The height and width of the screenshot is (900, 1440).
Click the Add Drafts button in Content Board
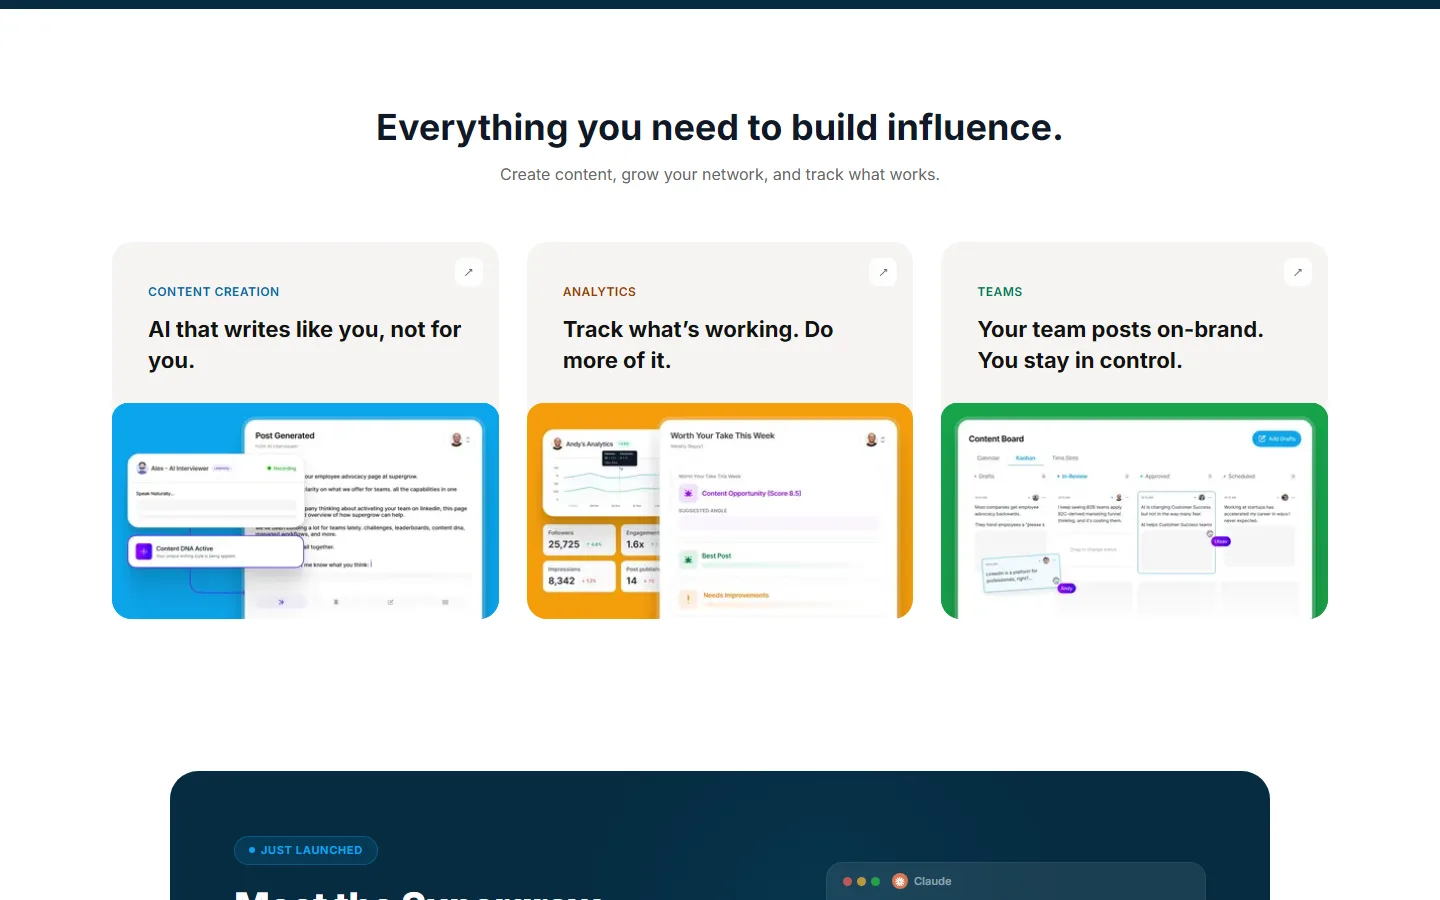pyautogui.click(x=1277, y=439)
